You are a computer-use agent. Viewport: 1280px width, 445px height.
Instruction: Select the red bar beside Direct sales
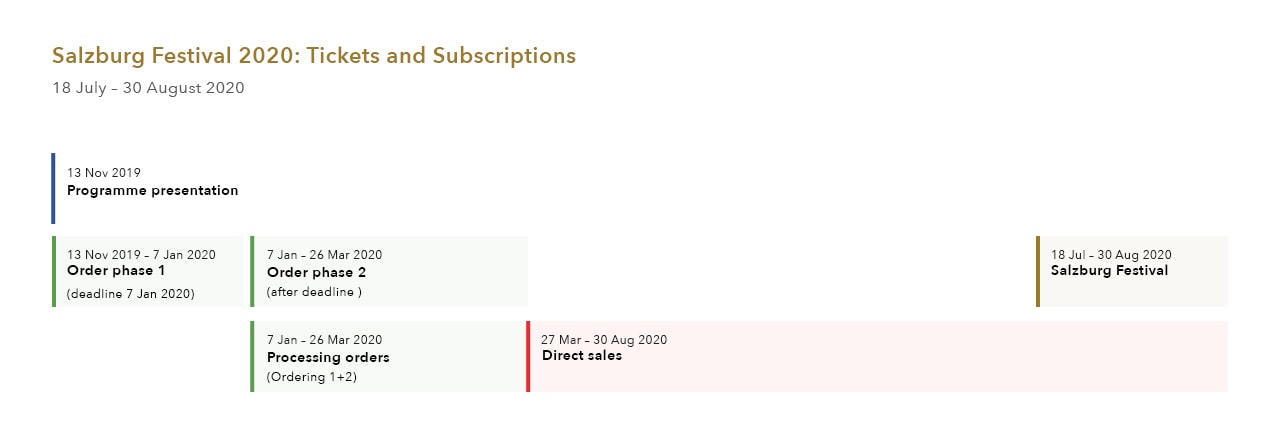[x=528, y=356]
